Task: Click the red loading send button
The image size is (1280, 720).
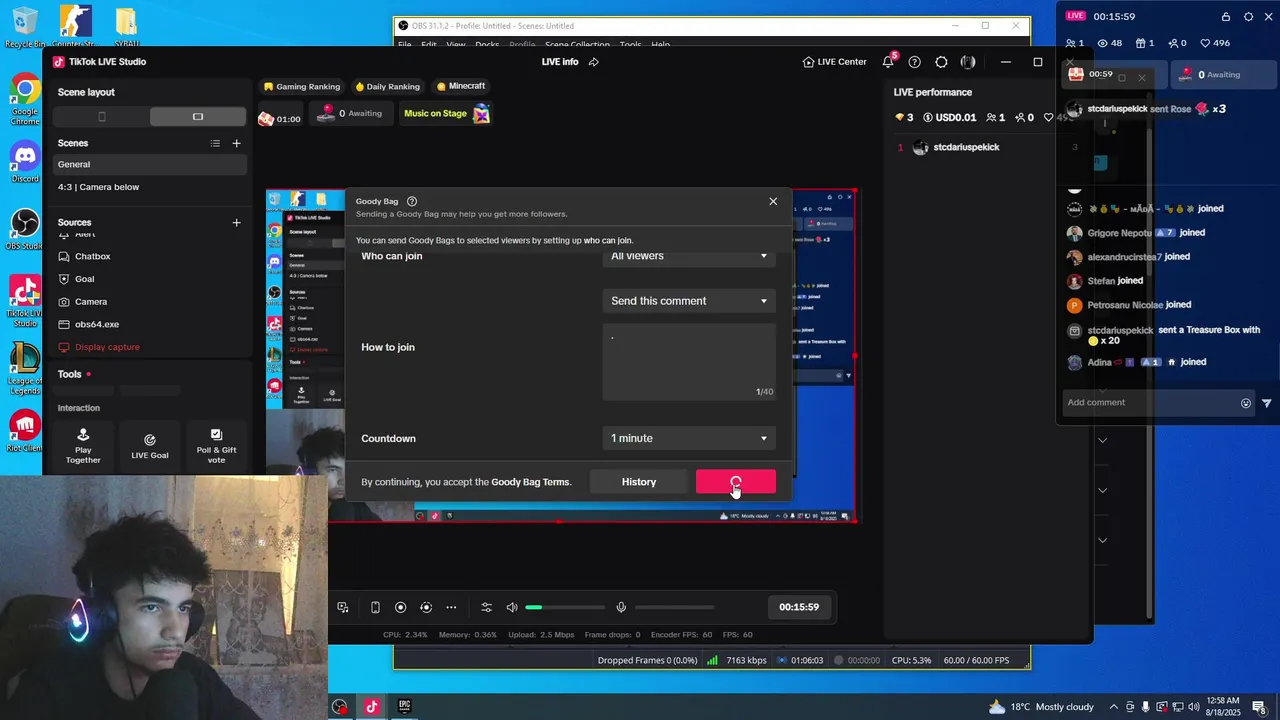Action: point(736,482)
